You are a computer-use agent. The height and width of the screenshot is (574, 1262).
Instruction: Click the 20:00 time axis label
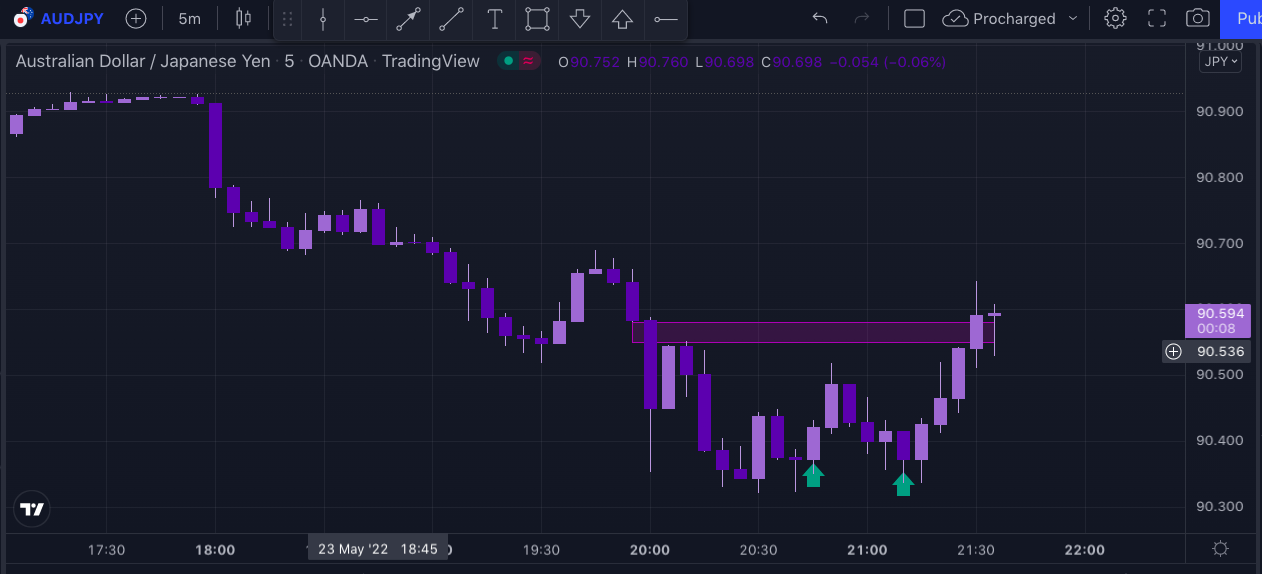pos(650,549)
